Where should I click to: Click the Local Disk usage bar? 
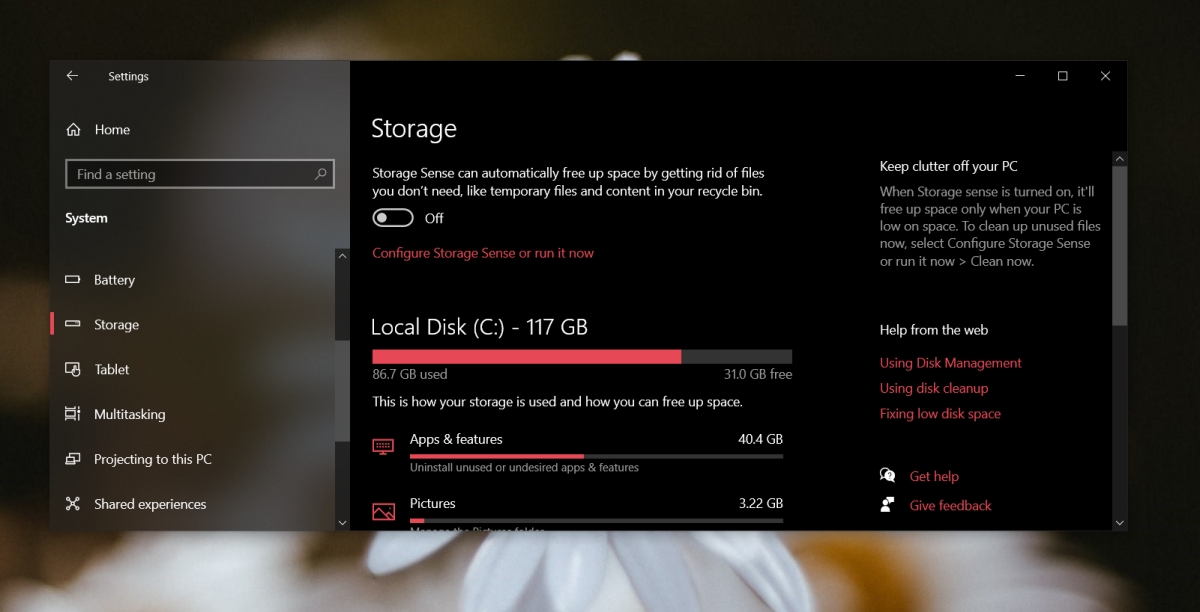[580, 356]
